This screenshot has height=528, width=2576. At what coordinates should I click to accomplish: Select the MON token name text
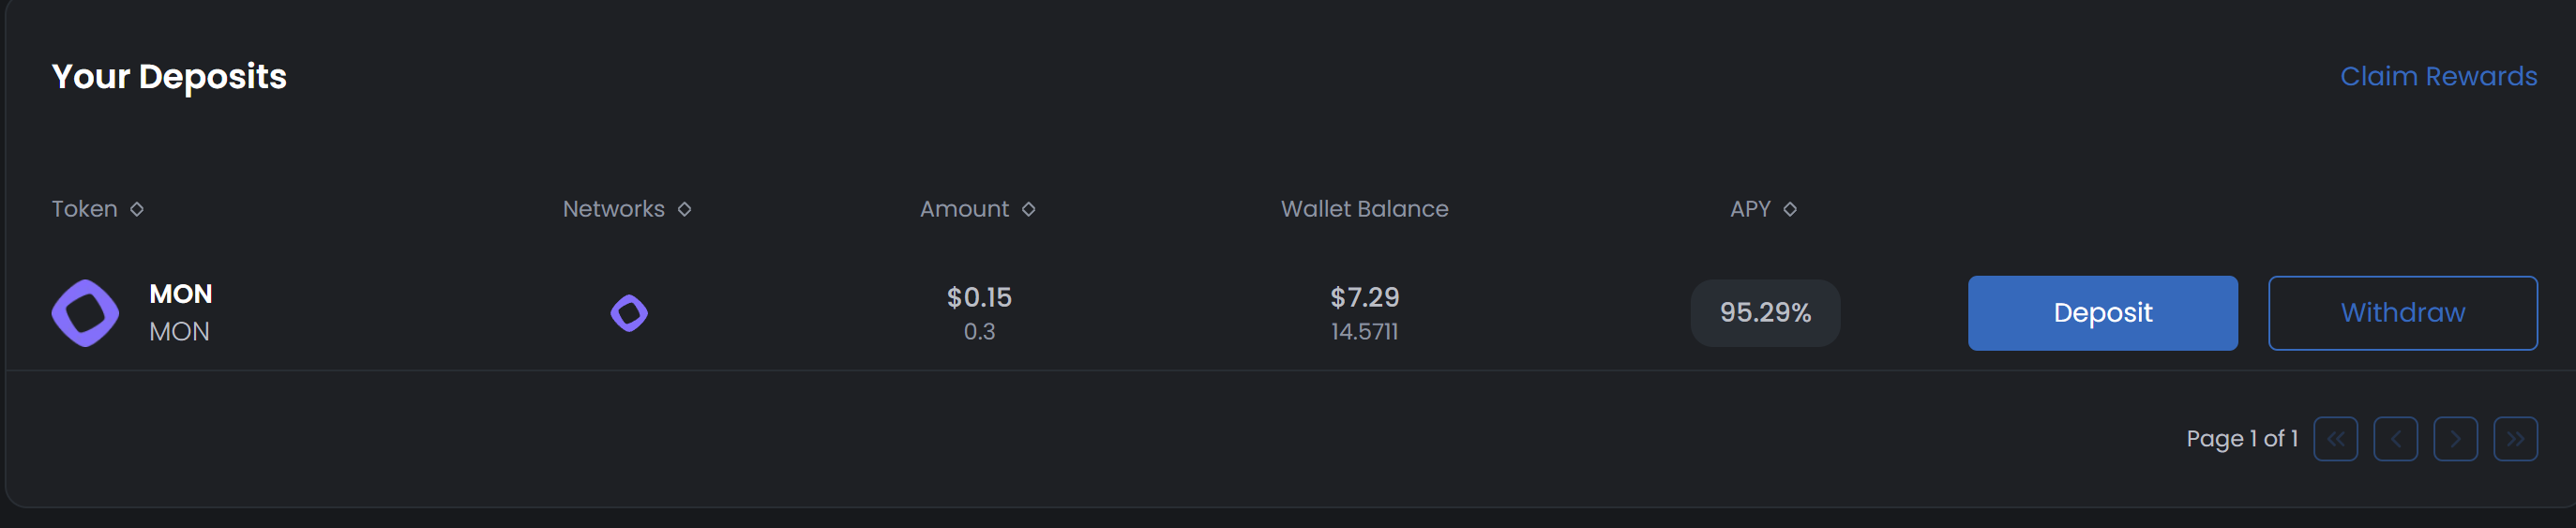click(x=181, y=294)
